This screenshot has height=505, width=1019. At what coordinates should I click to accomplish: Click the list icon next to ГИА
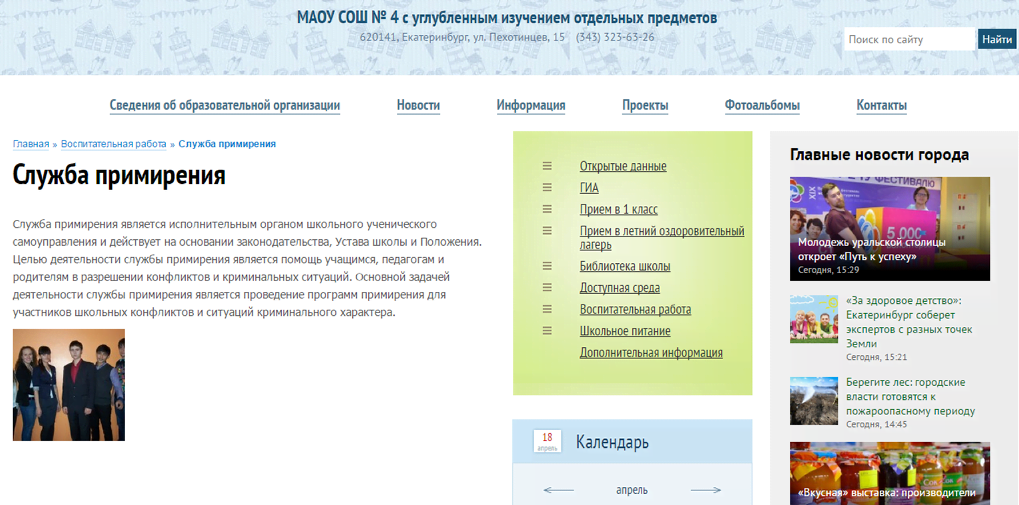click(x=547, y=187)
